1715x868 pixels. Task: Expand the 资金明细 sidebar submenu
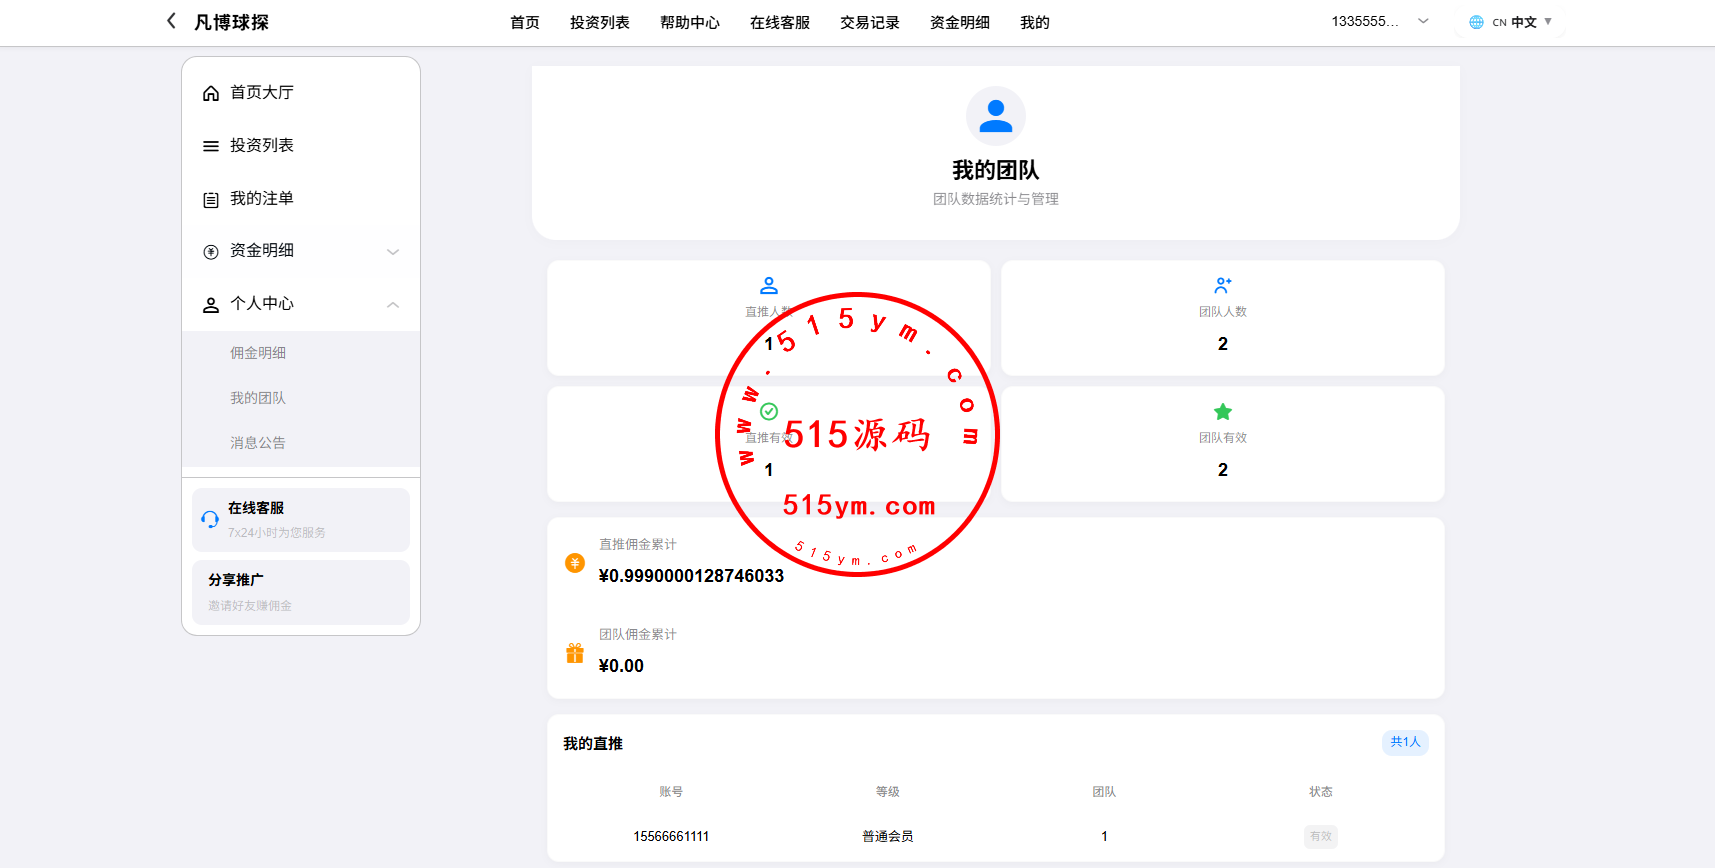click(x=393, y=252)
